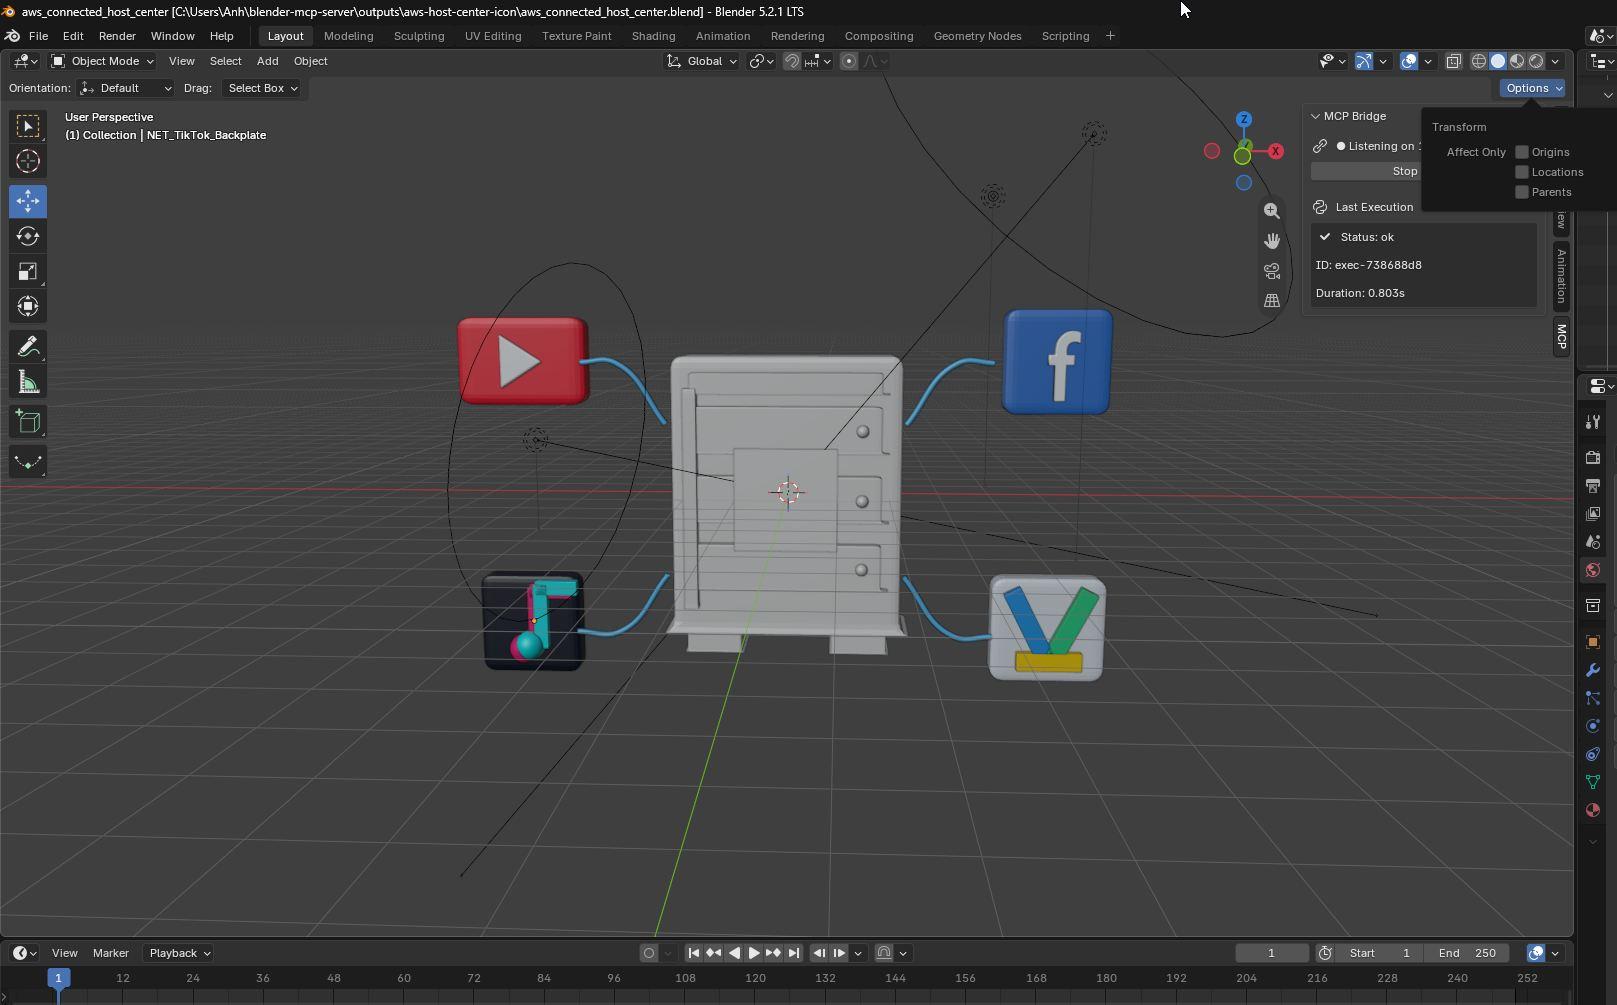
Task: Open the Render menu
Action: click(117, 36)
